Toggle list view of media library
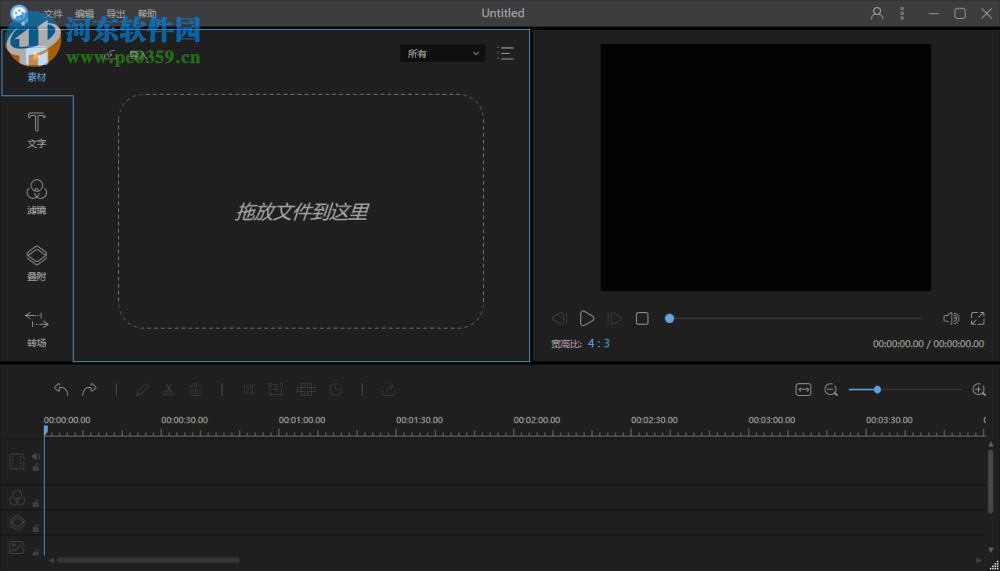1000x571 pixels. coord(506,54)
